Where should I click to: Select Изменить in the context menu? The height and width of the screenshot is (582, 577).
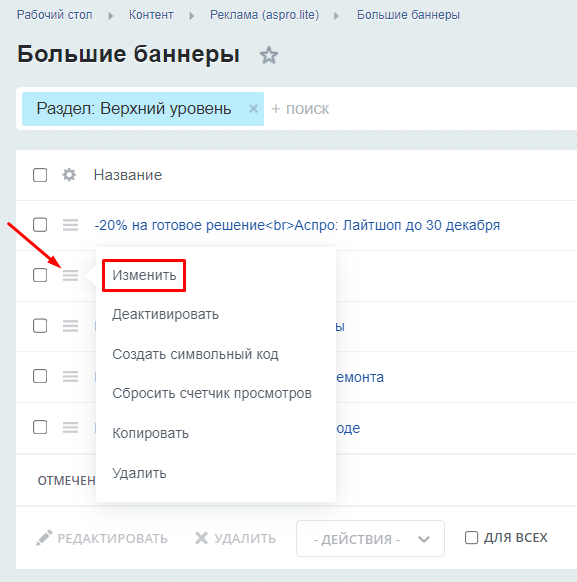144,275
